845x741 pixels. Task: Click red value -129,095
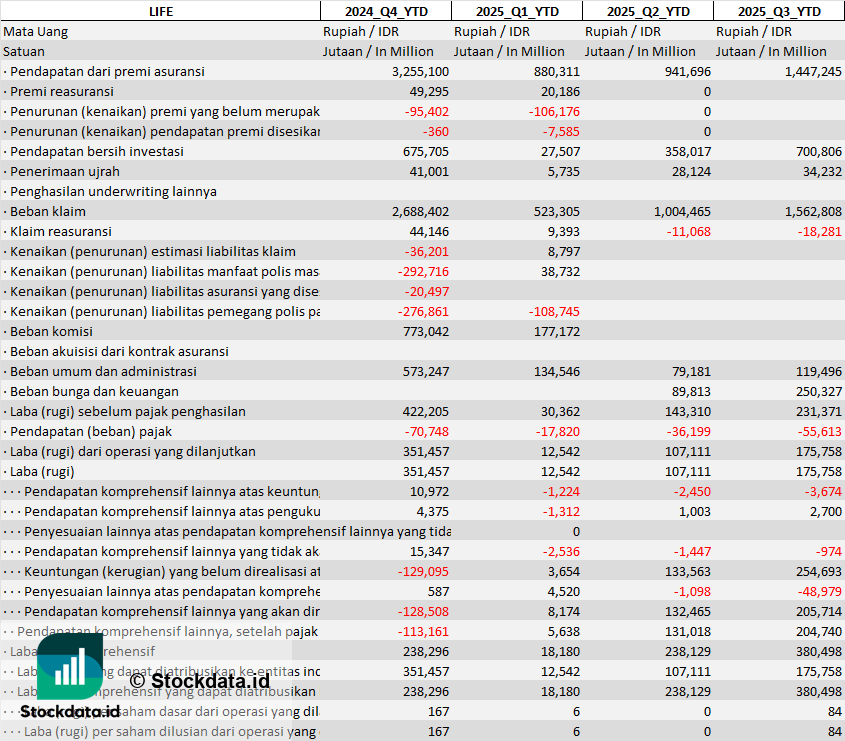(423, 571)
